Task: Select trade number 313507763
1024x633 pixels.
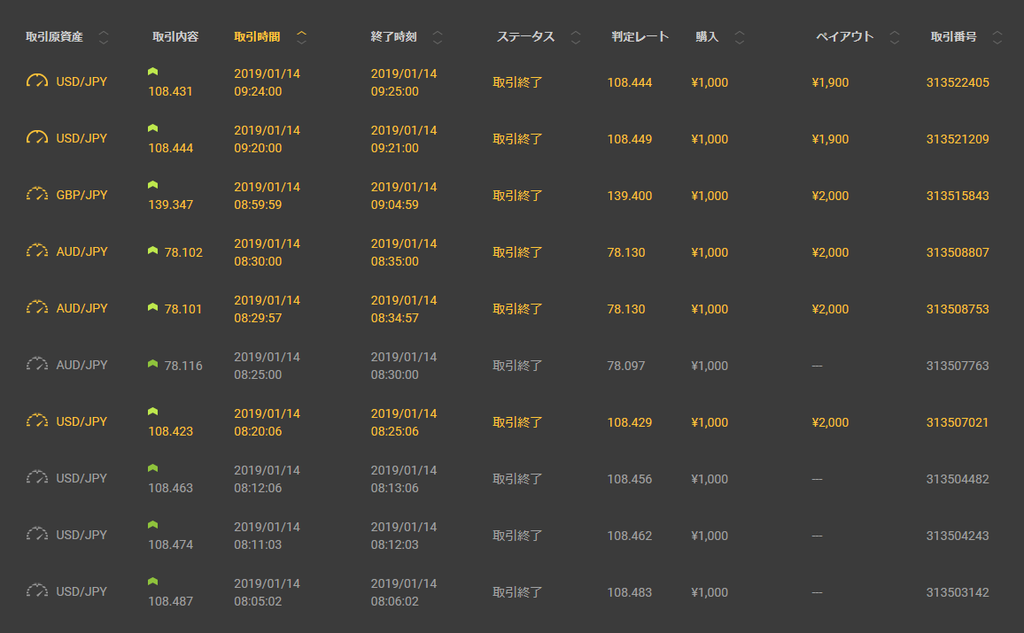Action: [x=957, y=366]
